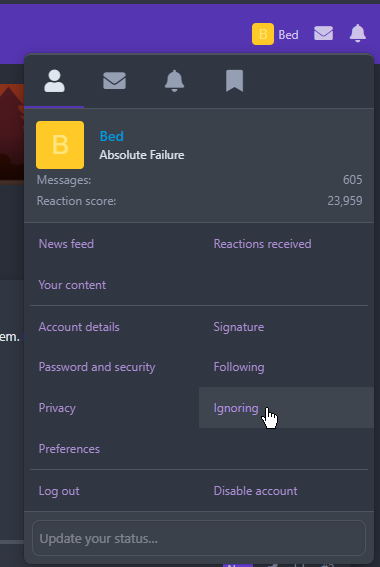
Task: Click the yellow B avatar in header
Action: pos(263,34)
